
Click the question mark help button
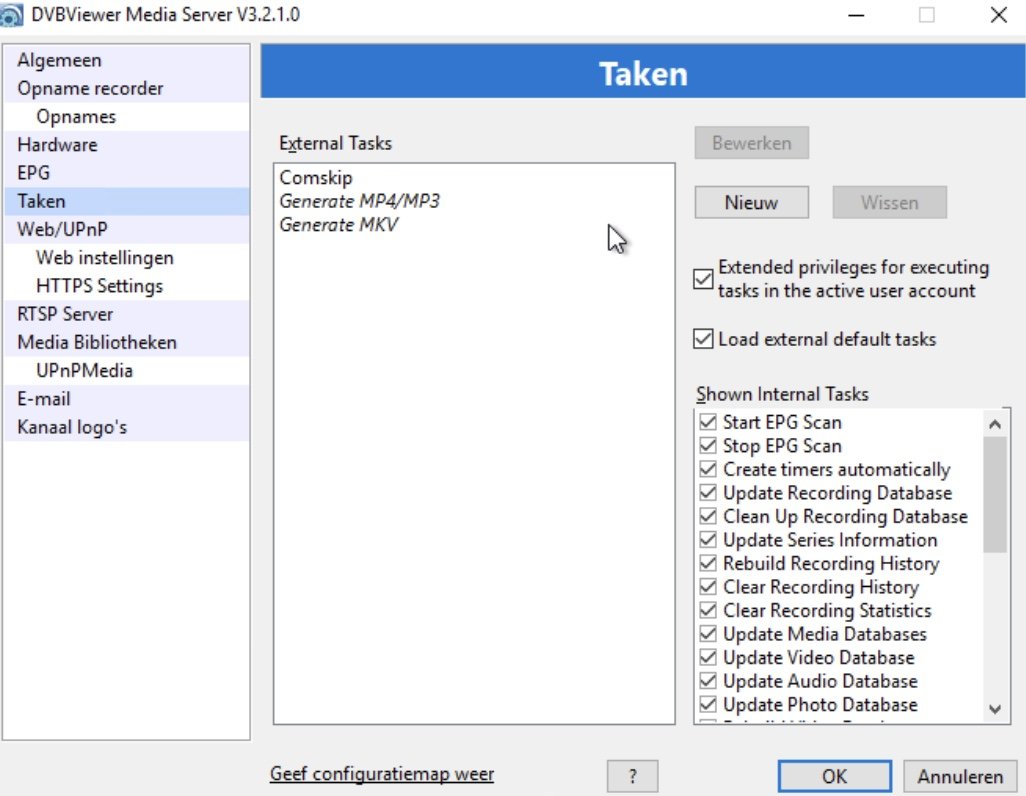(633, 776)
